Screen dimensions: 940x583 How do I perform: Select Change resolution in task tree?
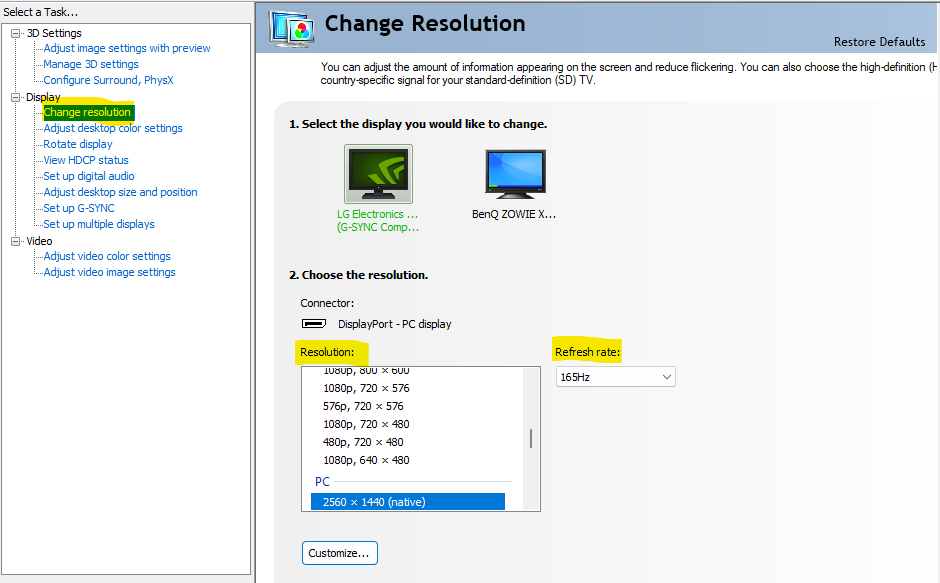(x=87, y=112)
